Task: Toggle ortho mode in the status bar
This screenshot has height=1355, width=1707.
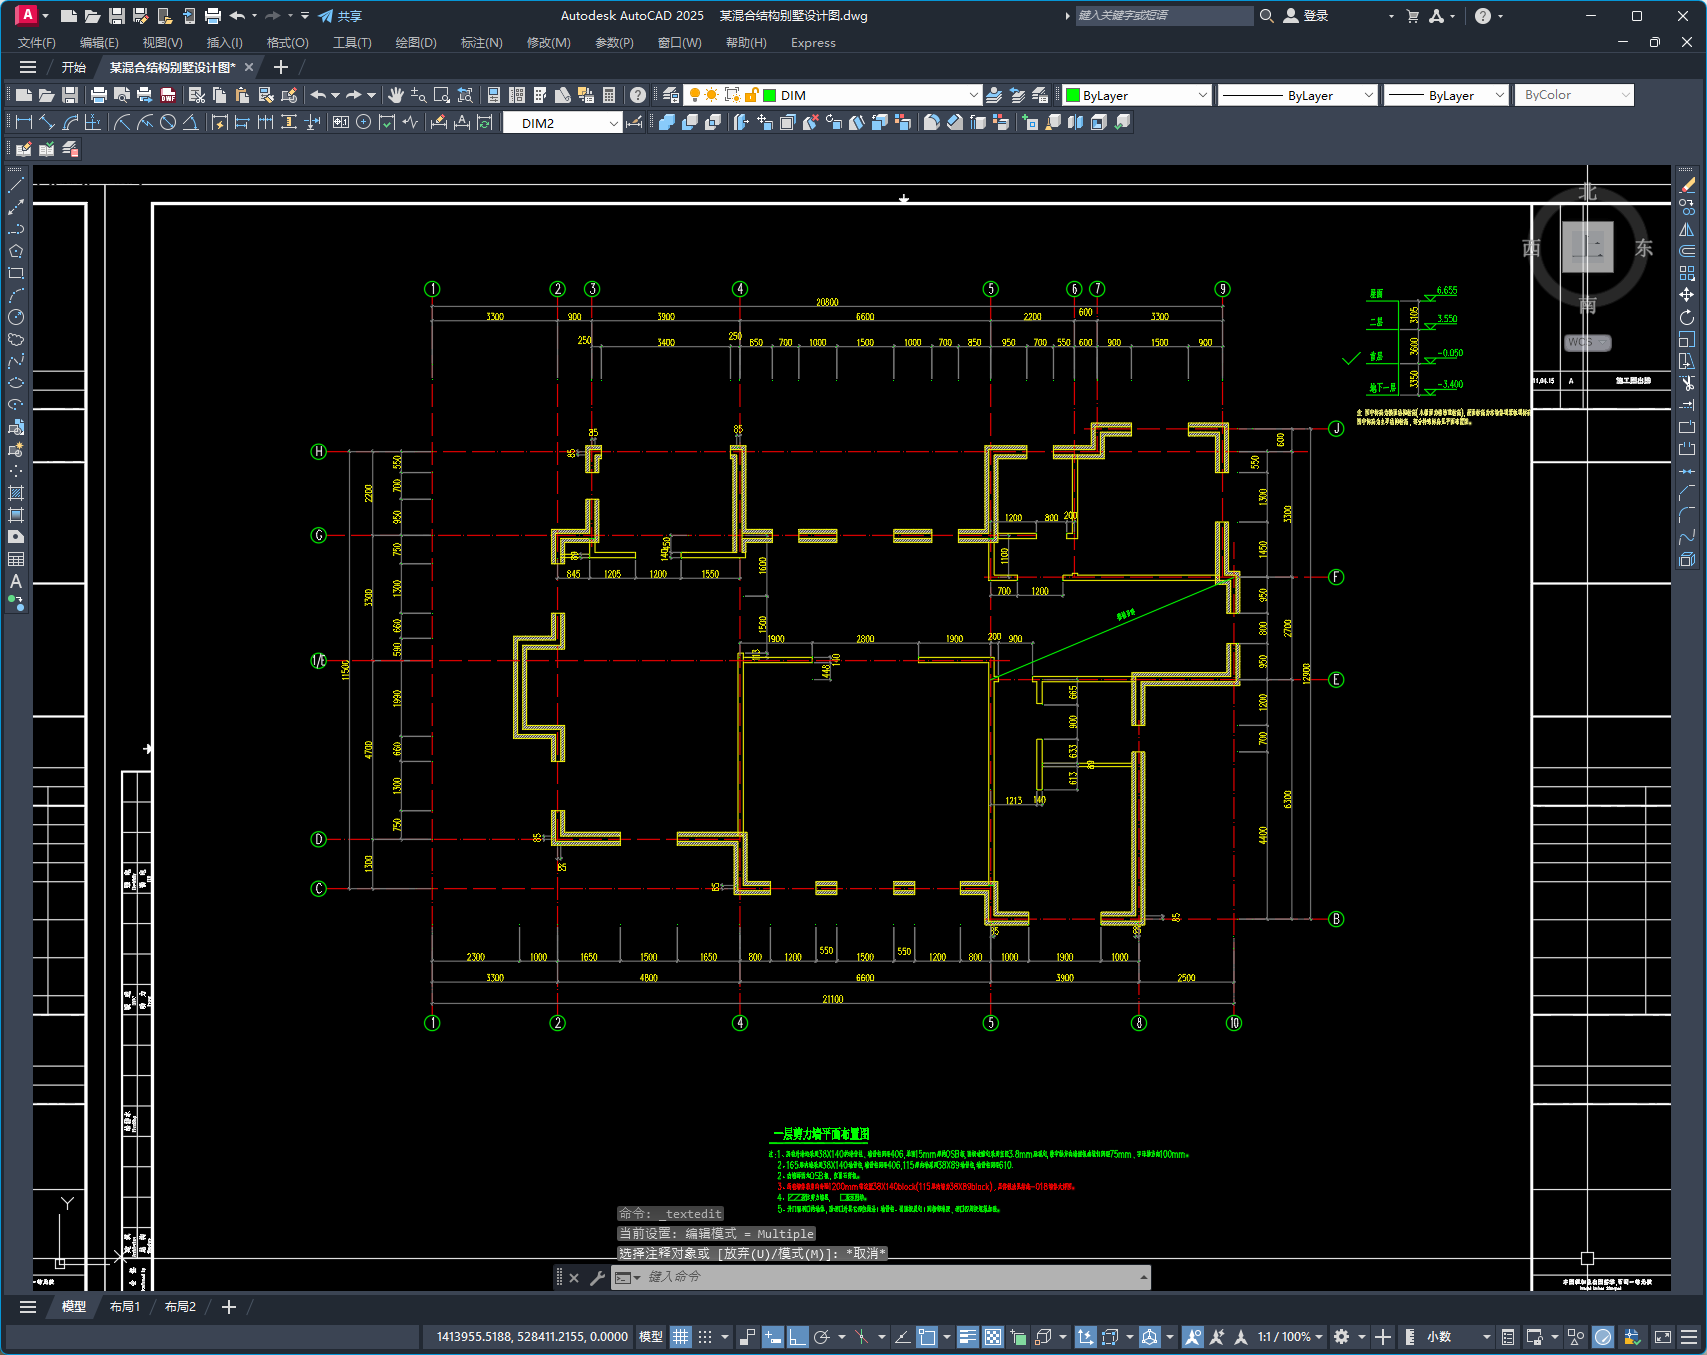Action: [797, 1337]
